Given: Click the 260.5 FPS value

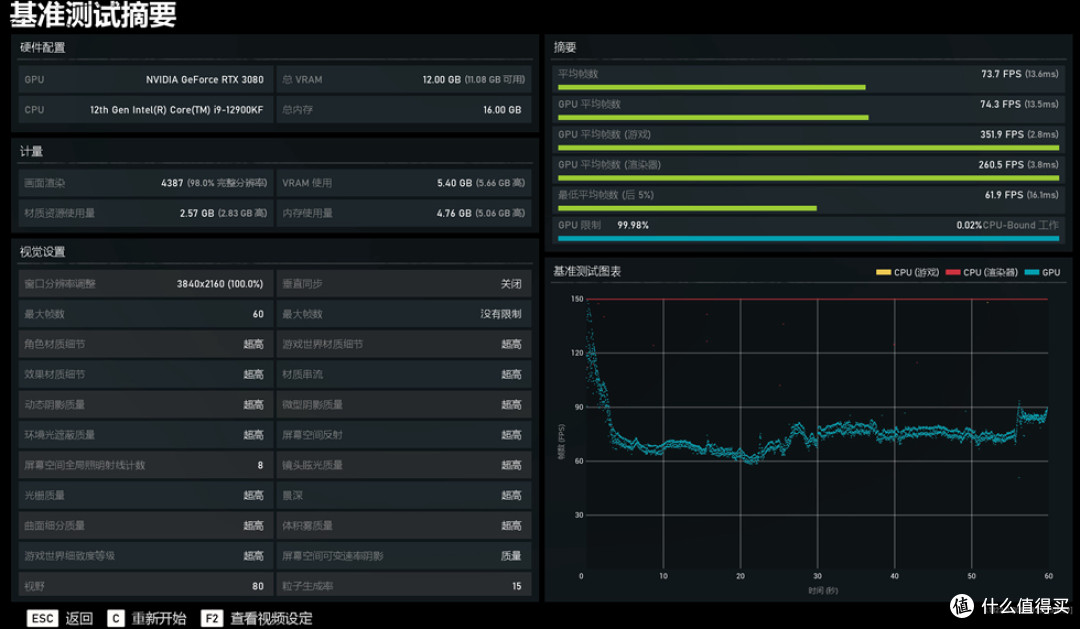Looking at the screenshot, I should coord(1019,165).
